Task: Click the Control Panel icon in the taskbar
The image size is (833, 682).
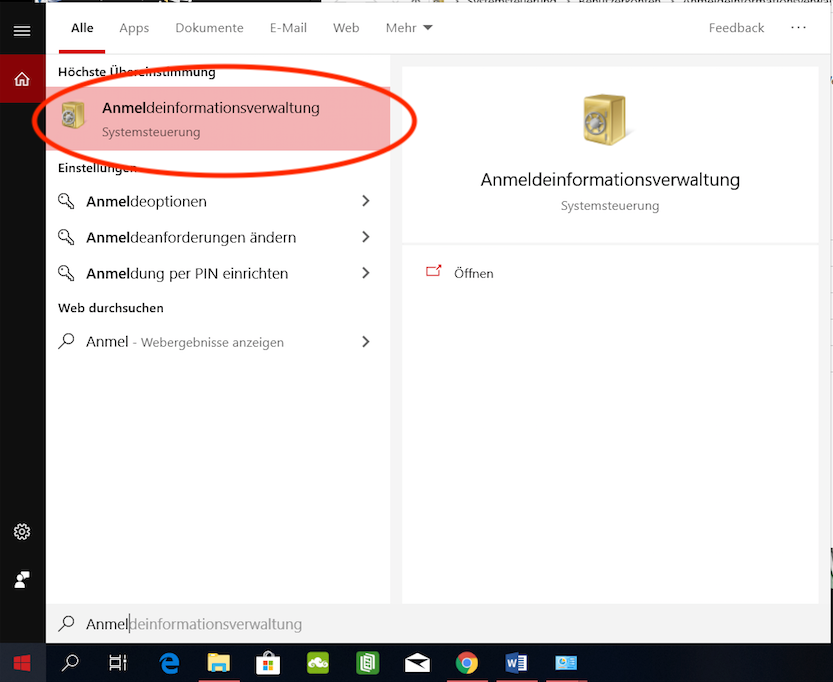Action: (x=566, y=663)
